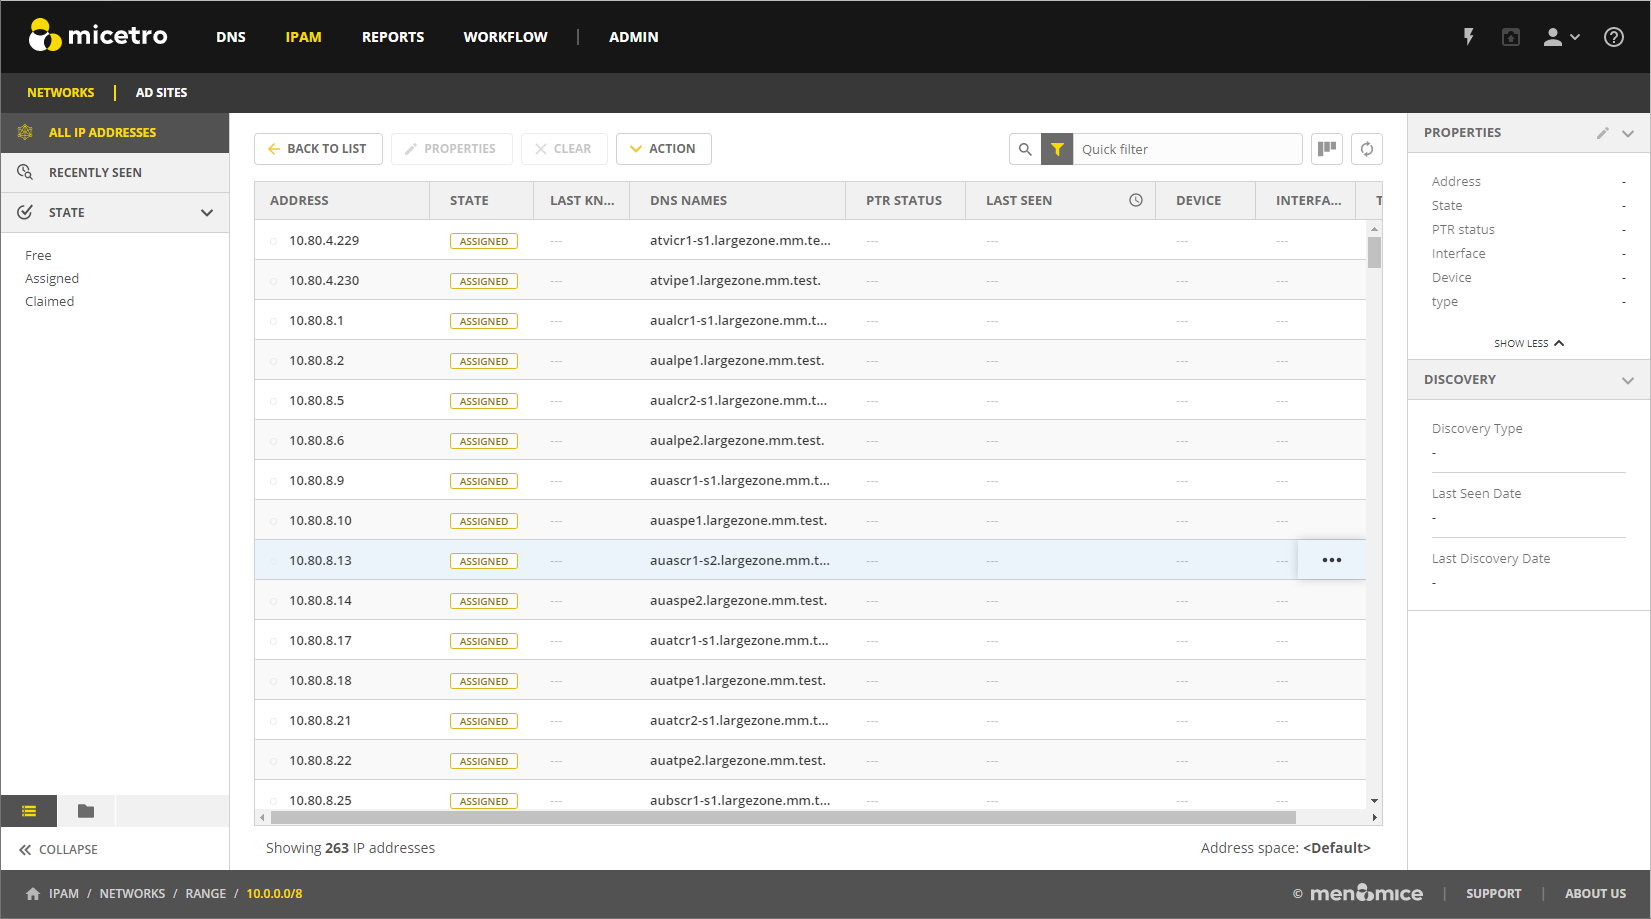Open the row actions ellipsis menu
Image resolution: width=1651 pixels, height=919 pixels.
pos(1331,560)
